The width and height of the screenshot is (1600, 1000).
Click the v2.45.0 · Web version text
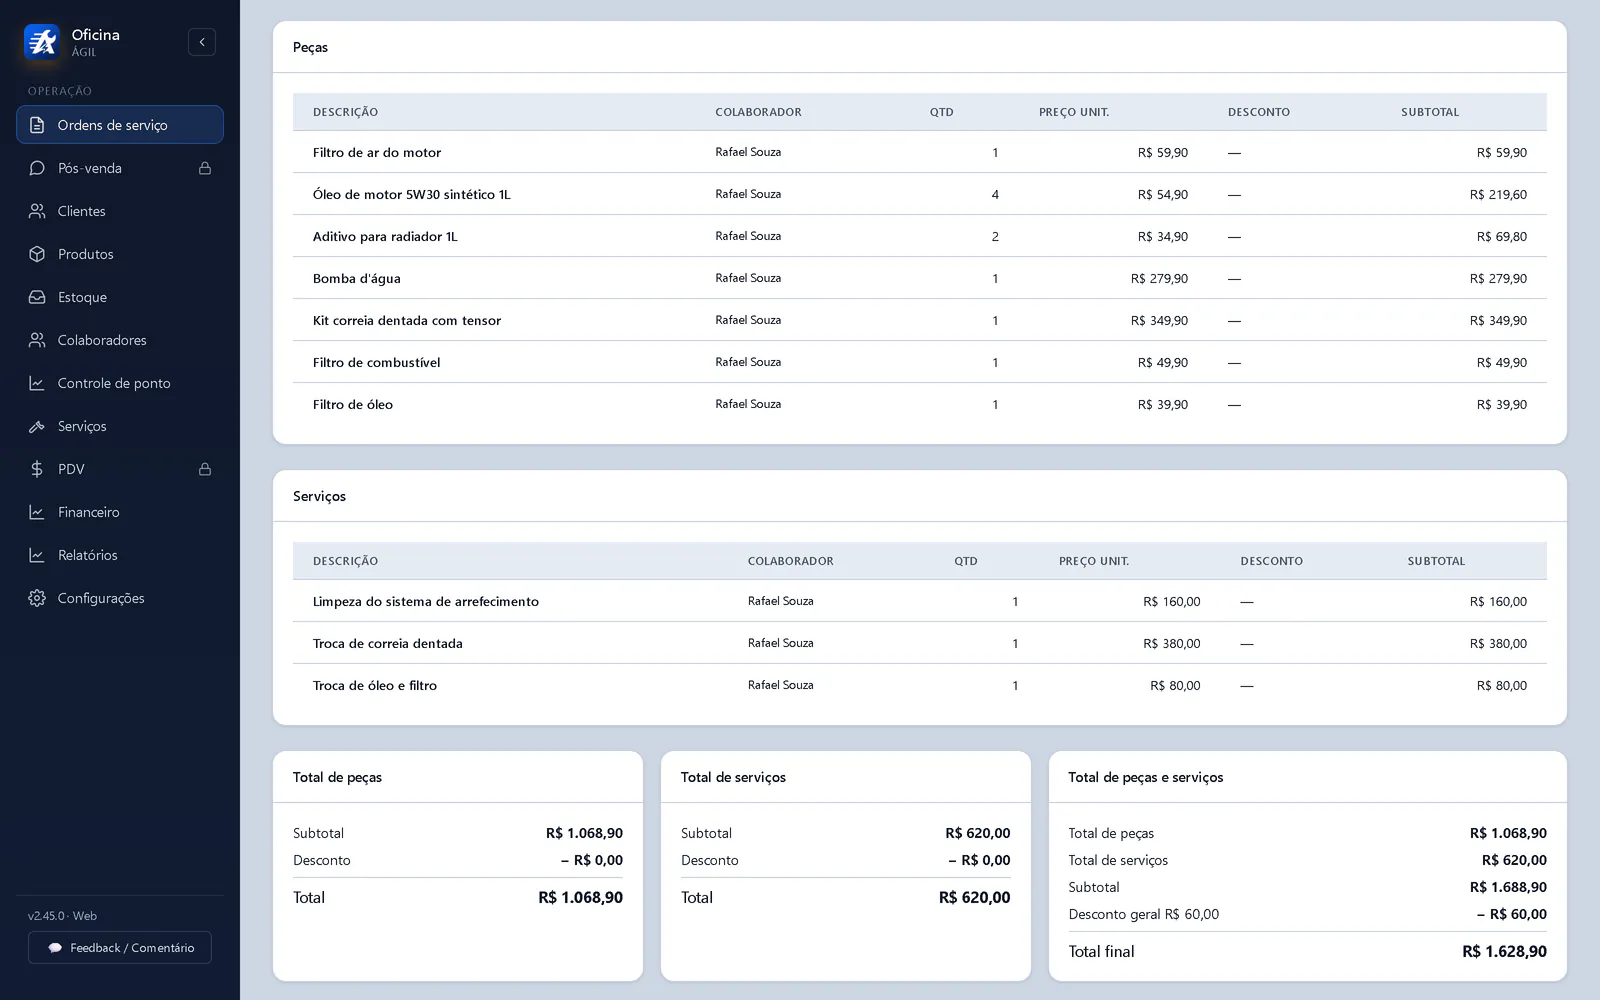62,916
